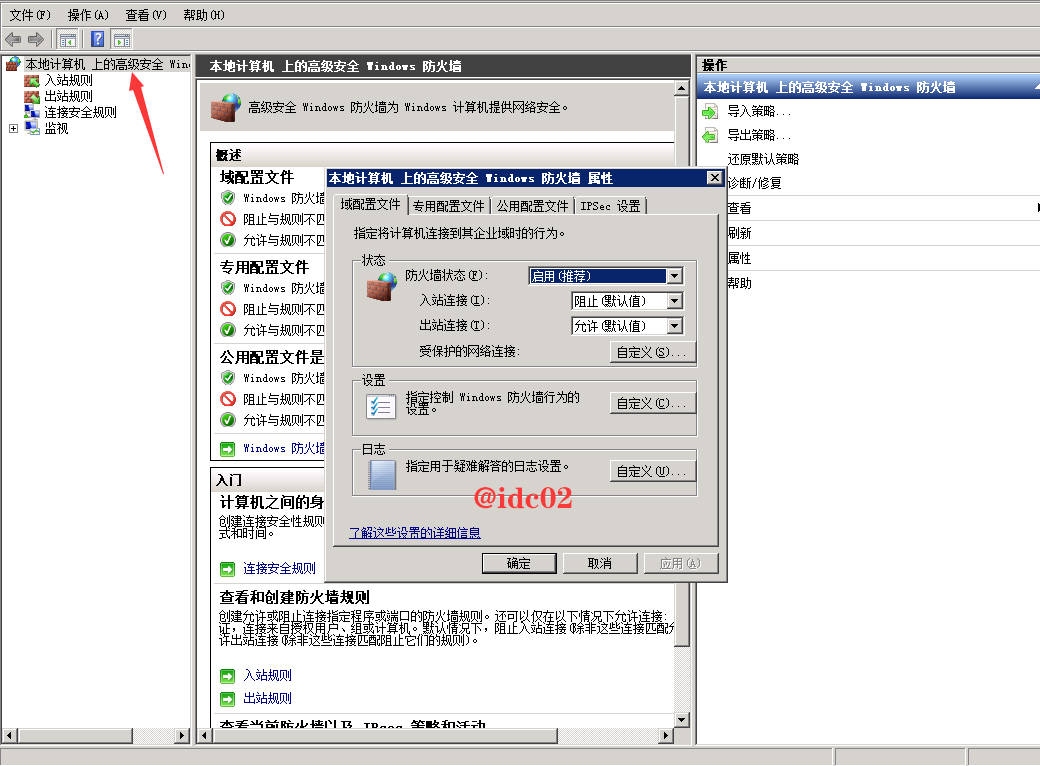1040x766 pixels.
Task: Toggle the show/hide action pane icon
Action: (122, 40)
